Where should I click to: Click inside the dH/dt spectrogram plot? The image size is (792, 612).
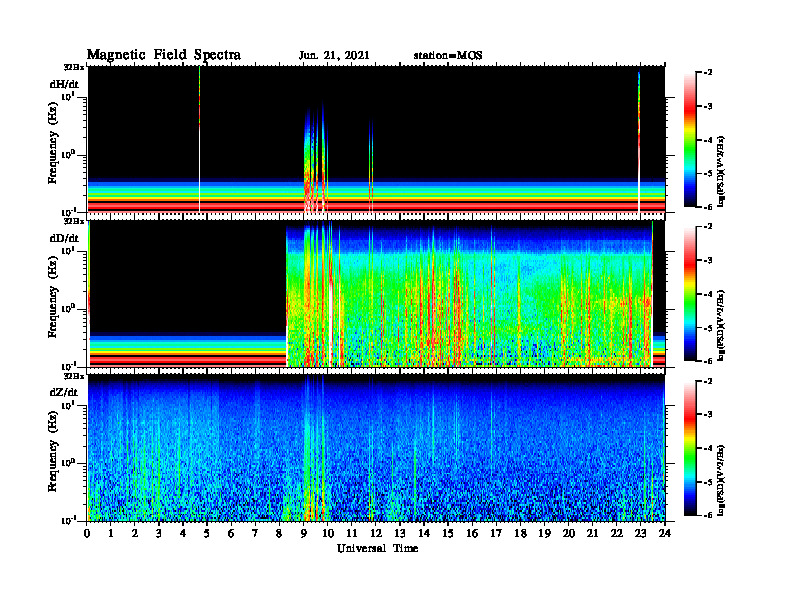pos(376,139)
